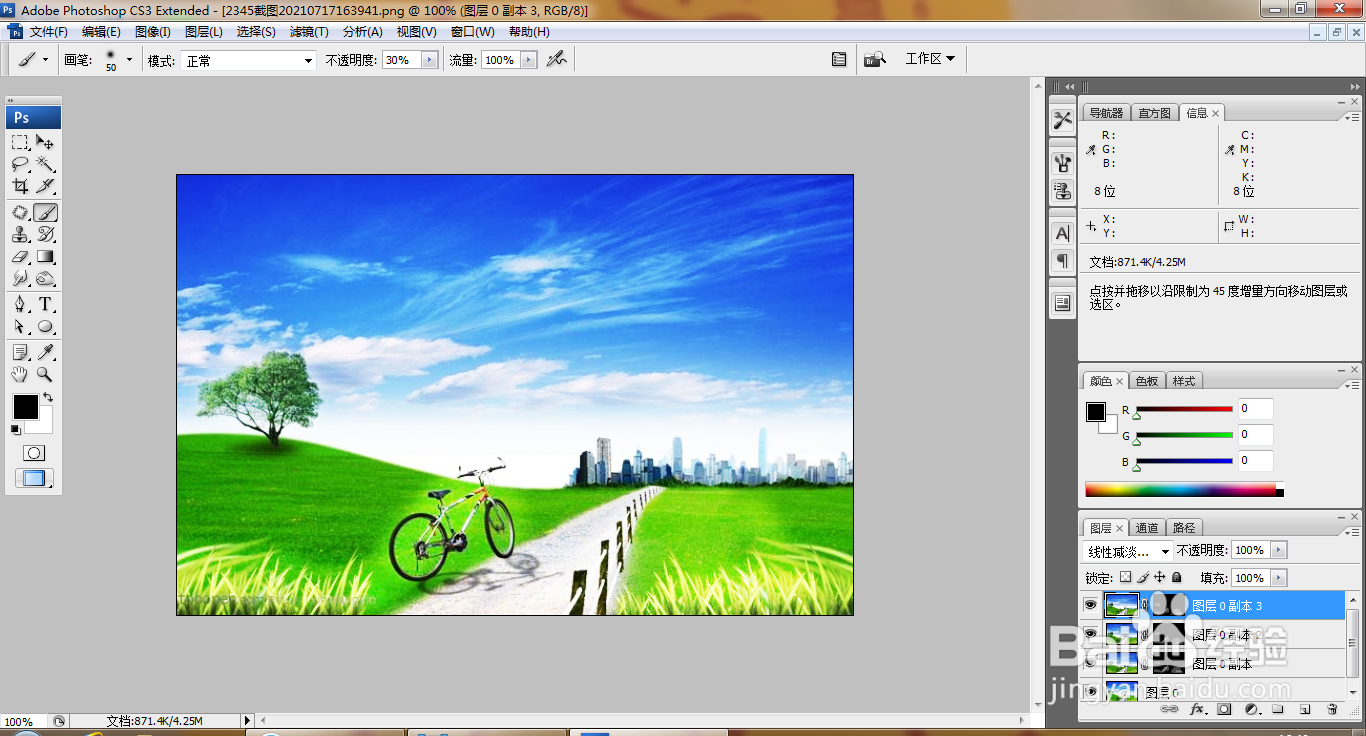The height and width of the screenshot is (736, 1366).
Task: Select the Rectangular Marquee tool
Action: click(21, 142)
